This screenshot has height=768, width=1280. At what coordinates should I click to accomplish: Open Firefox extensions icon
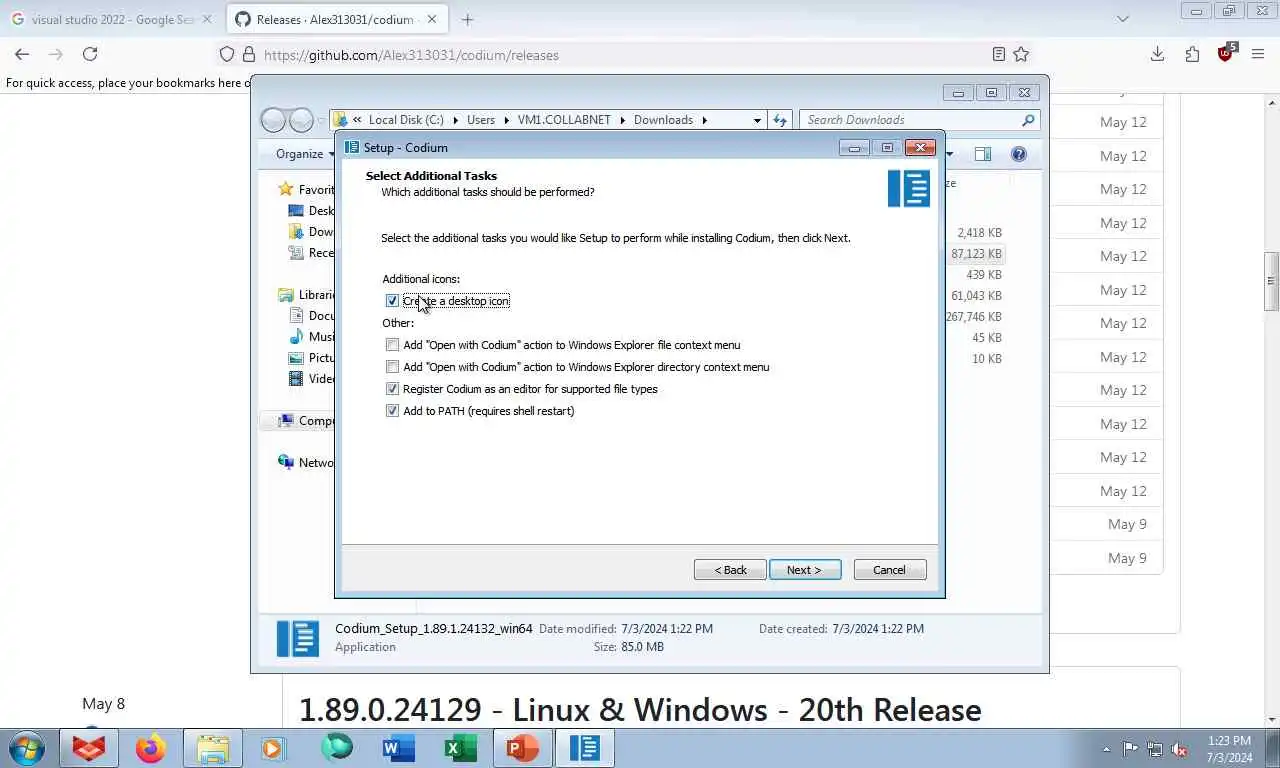pos(1192,54)
